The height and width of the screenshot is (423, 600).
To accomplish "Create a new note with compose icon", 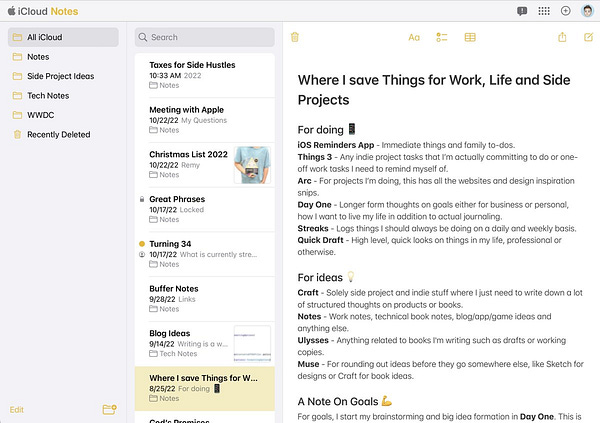I will click(x=589, y=37).
